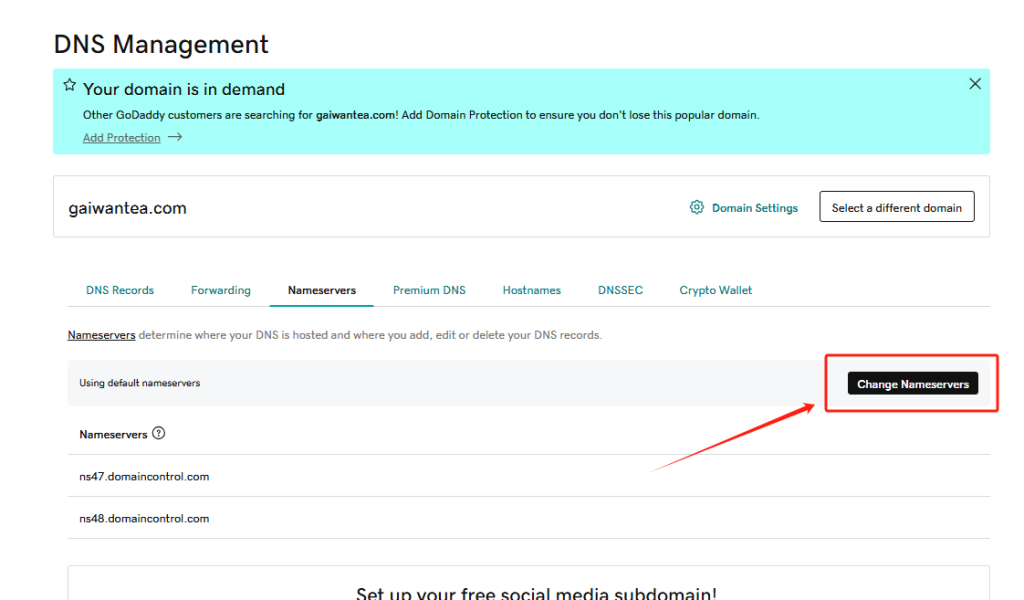Viewport: 1024px width, 600px height.
Task: Click the Domain Settings gear icon
Action: [x=697, y=208]
